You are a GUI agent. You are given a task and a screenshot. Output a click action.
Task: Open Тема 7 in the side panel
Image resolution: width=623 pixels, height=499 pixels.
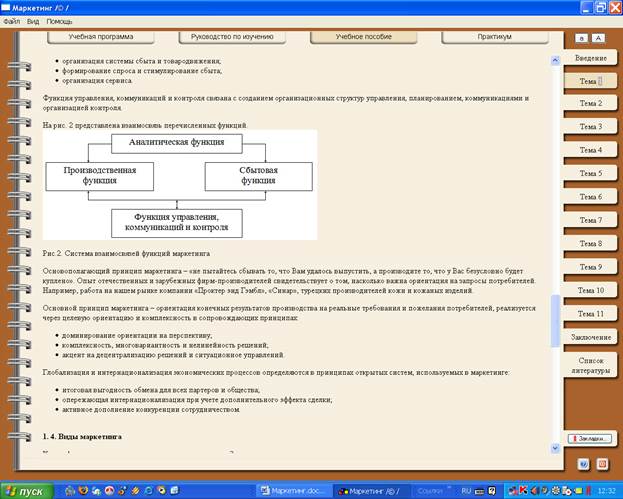tap(590, 220)
